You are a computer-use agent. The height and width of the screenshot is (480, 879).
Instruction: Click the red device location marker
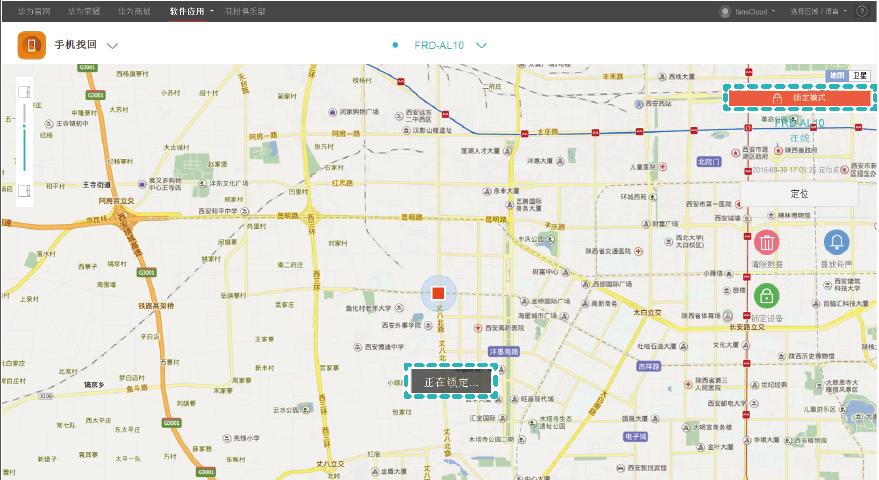(x=438, y=293)
